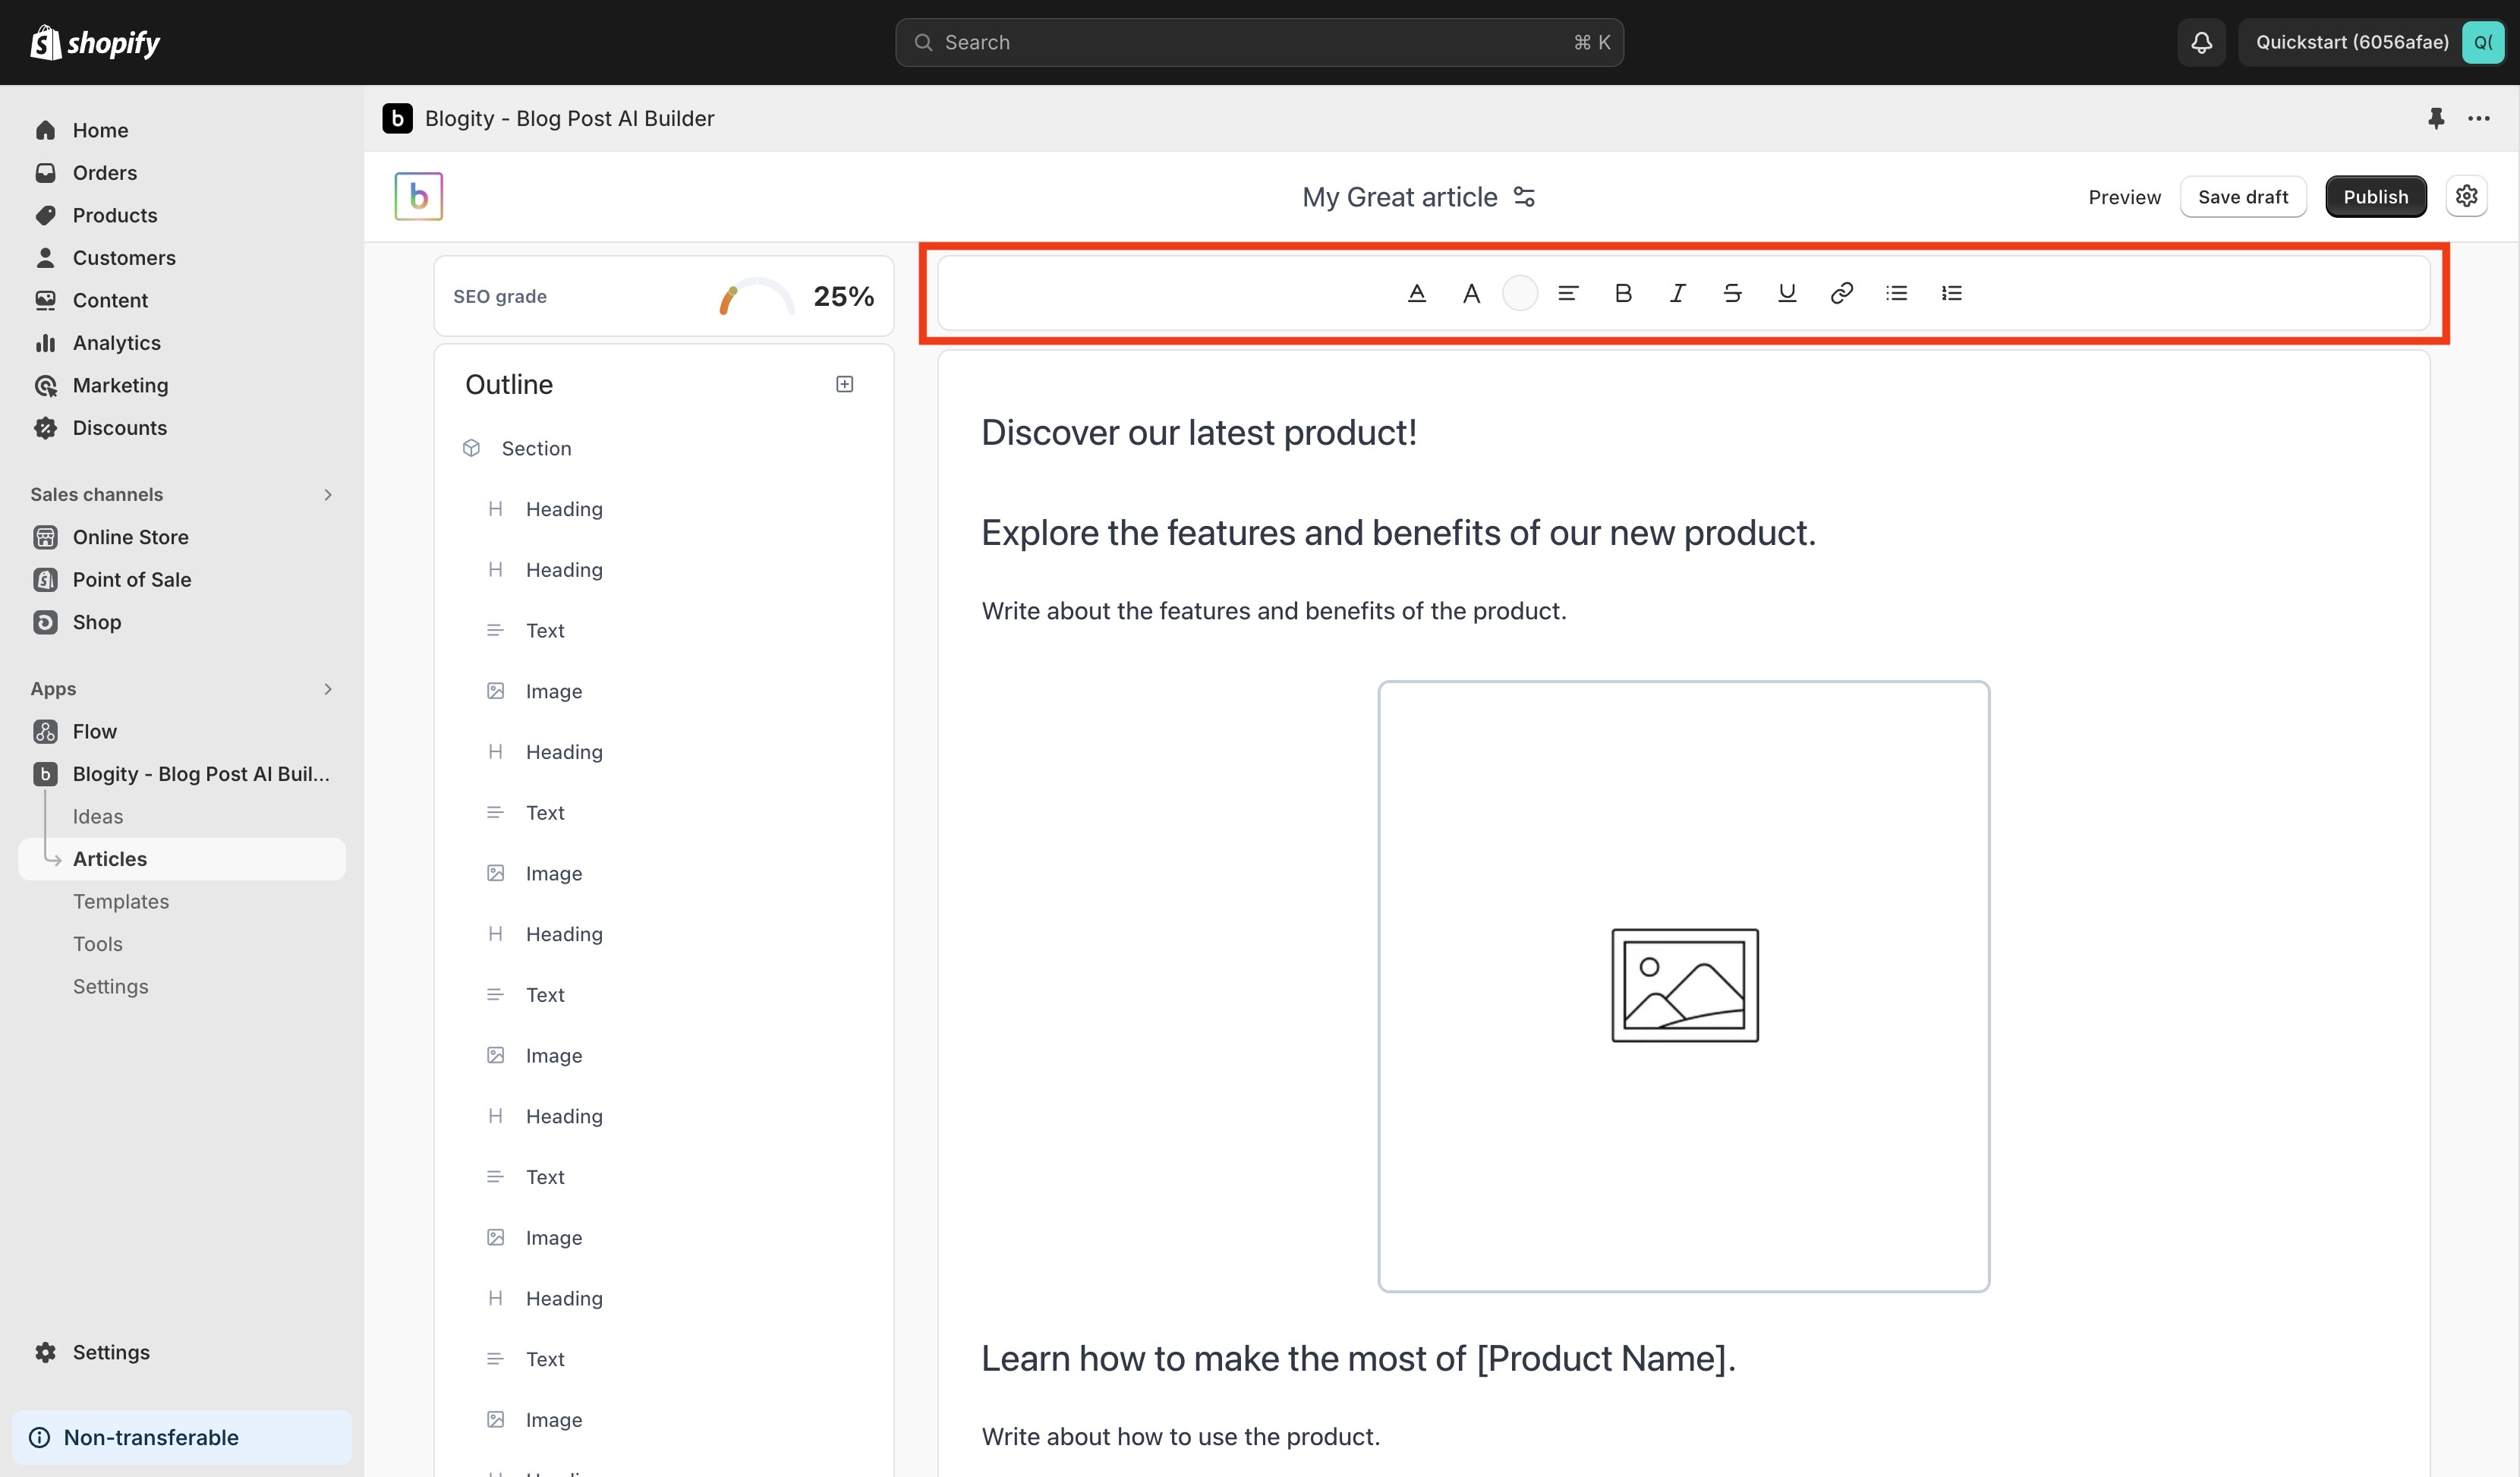Click 'Discover our latest product!' heading

(1199, 432)
